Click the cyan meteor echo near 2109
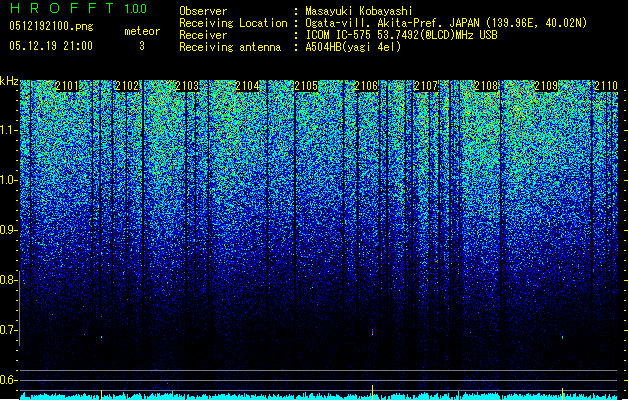Image resolution: width=629 pixels, height=400 pixels. (x=562, y=337)
